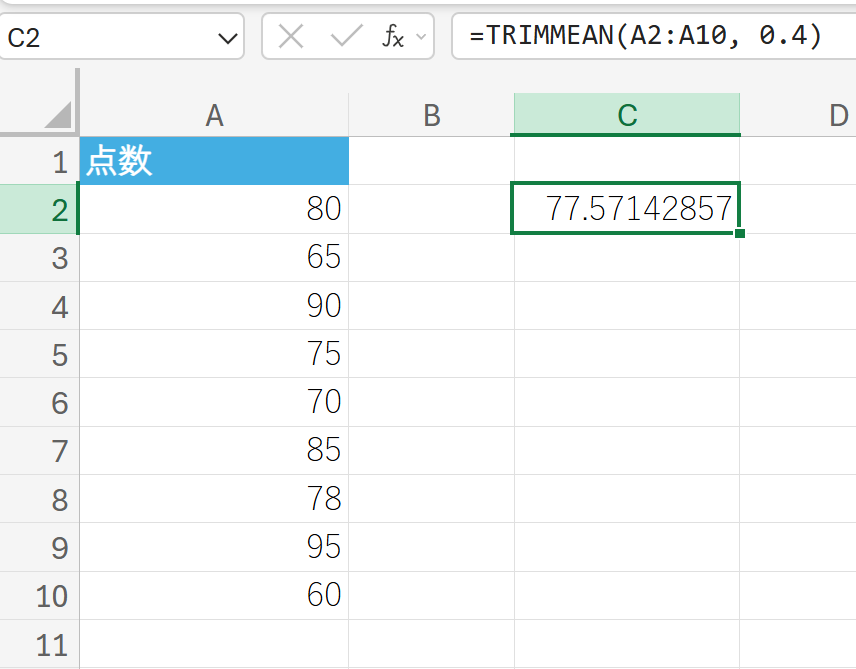
Task: Select cell C2 with value 77.57142857
Action: click(x=626, y=209)
